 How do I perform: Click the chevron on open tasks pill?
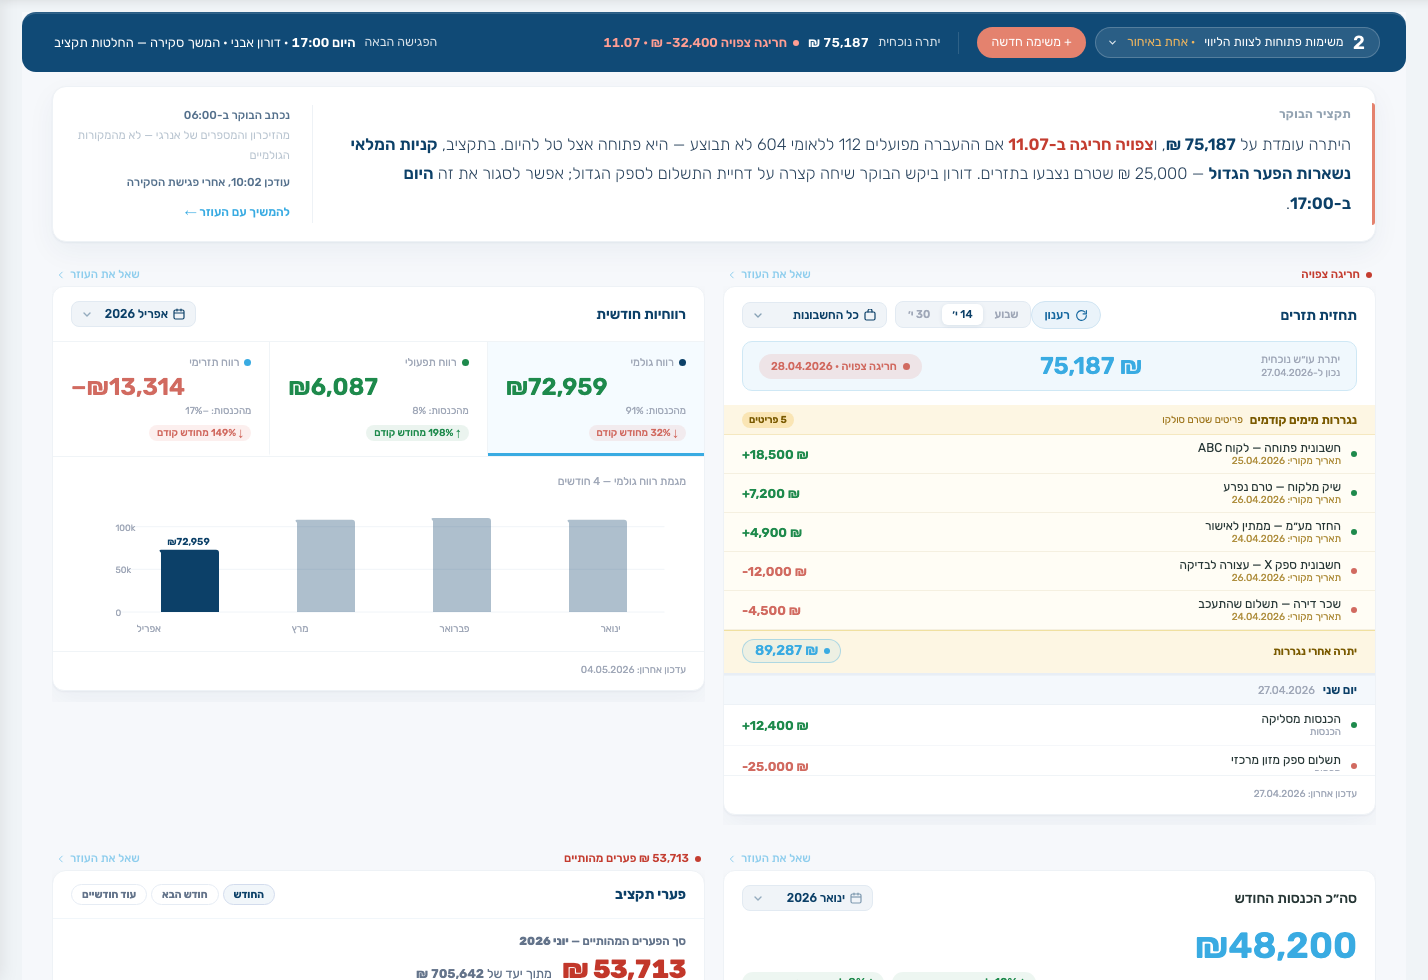point(1112,43)
